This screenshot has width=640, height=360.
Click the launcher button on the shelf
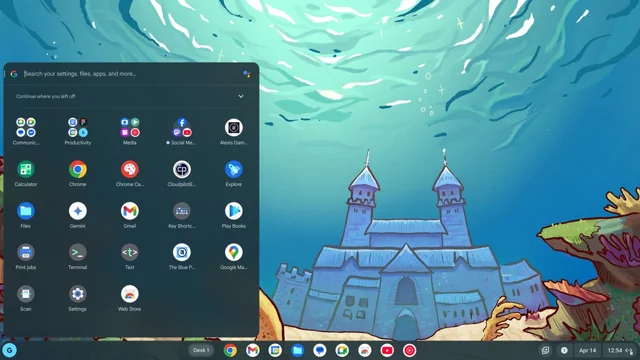9,350
